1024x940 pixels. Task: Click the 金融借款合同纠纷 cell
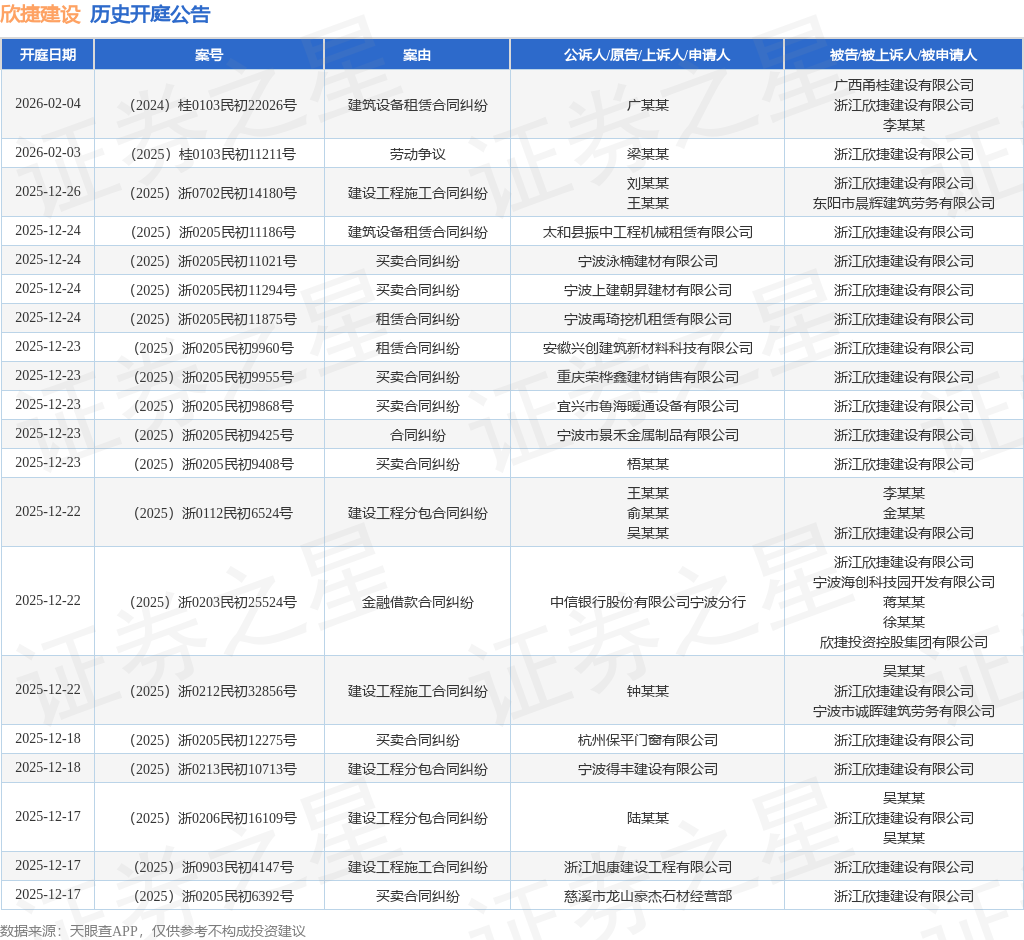tap(417, 602)
